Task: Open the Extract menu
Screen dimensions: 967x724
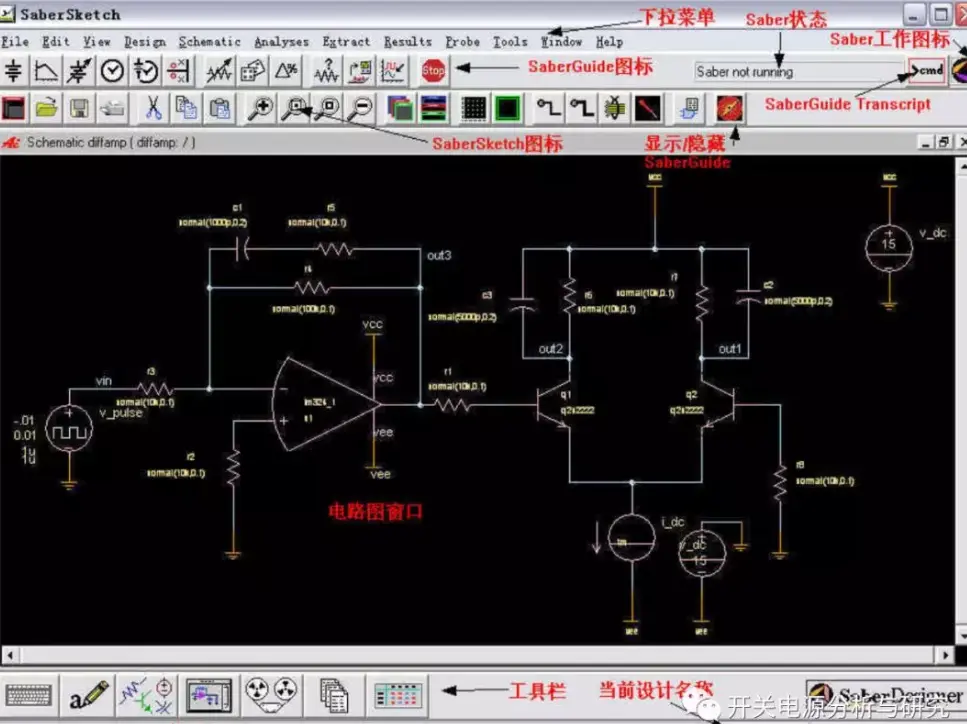Action: [x=346, y=42]
